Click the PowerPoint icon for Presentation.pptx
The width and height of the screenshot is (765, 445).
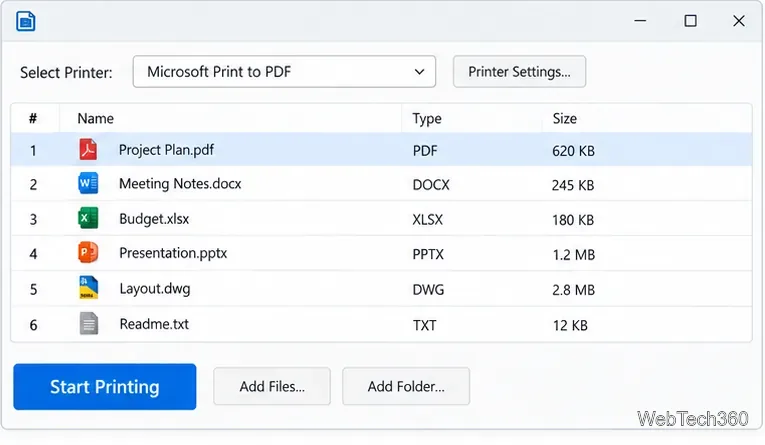click(x=88, y=253)
